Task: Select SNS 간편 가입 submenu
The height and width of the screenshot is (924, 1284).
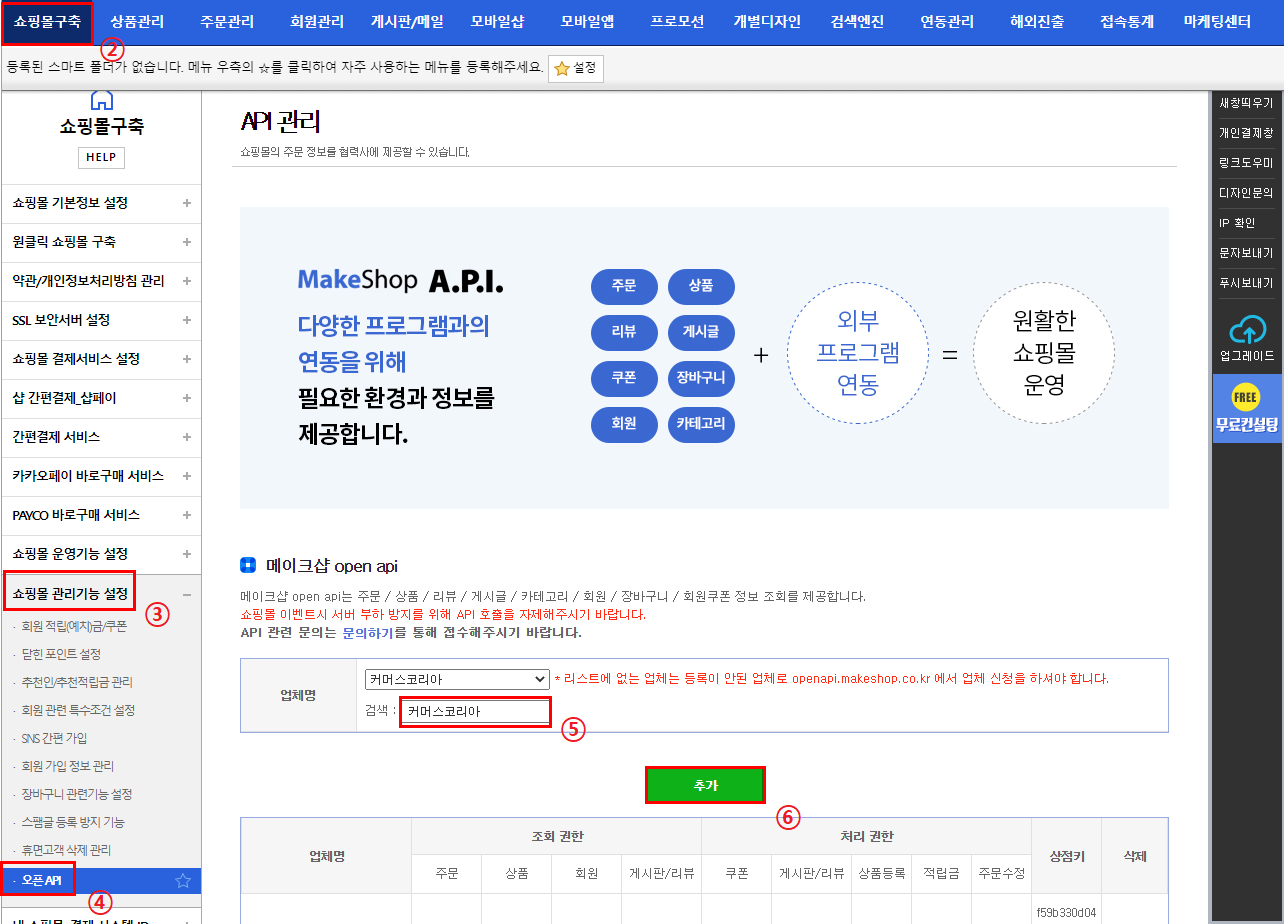Action: tap(54, 738)
